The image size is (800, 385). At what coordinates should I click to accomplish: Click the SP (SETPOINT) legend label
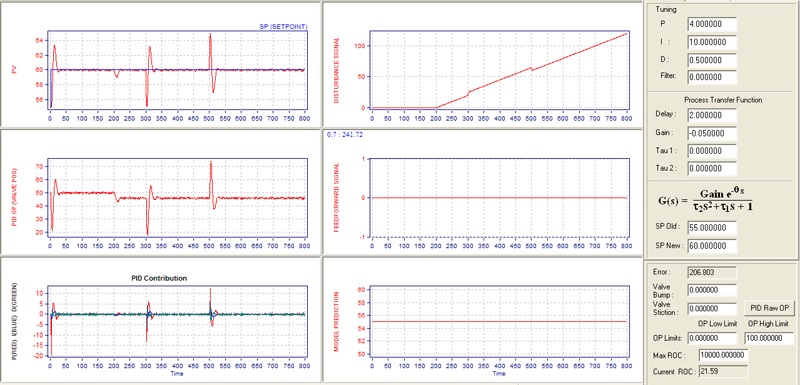pyautogui.click(x=283, y=26)
